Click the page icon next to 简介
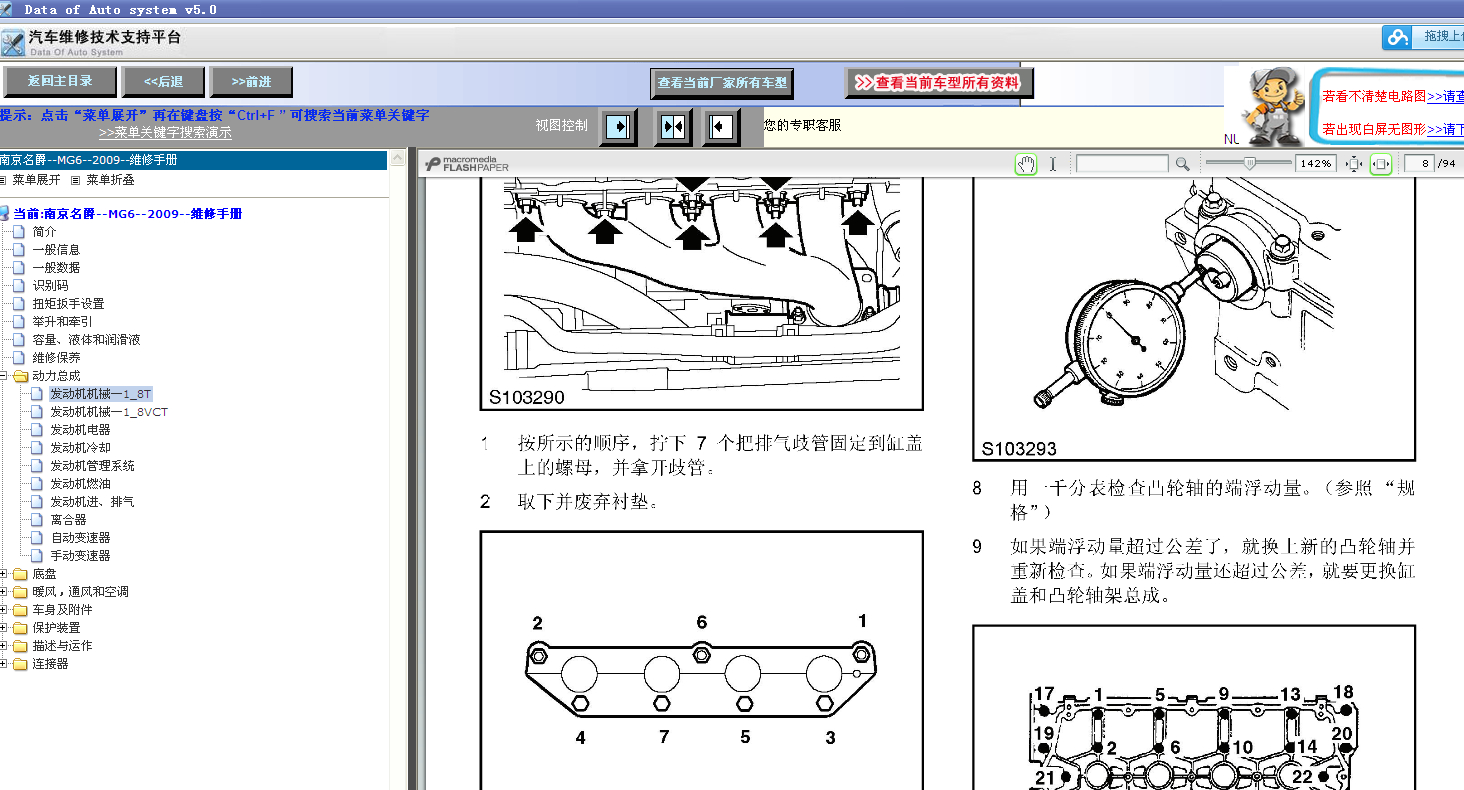Image resolution: width=1464 pixels, height=790 pixels. 19,231
